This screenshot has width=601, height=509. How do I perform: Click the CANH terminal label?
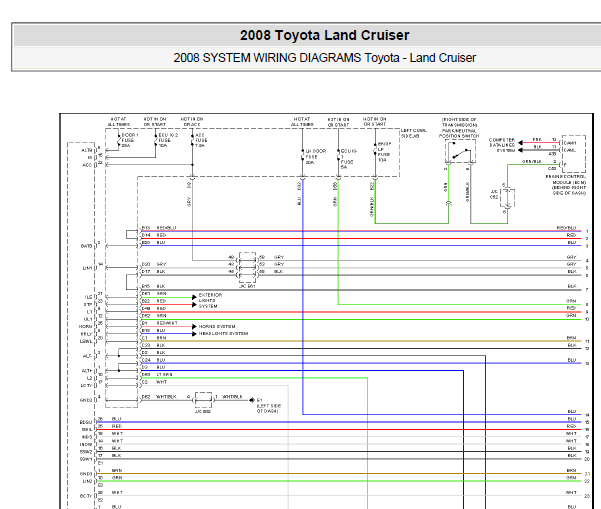(x=569, y=143)
